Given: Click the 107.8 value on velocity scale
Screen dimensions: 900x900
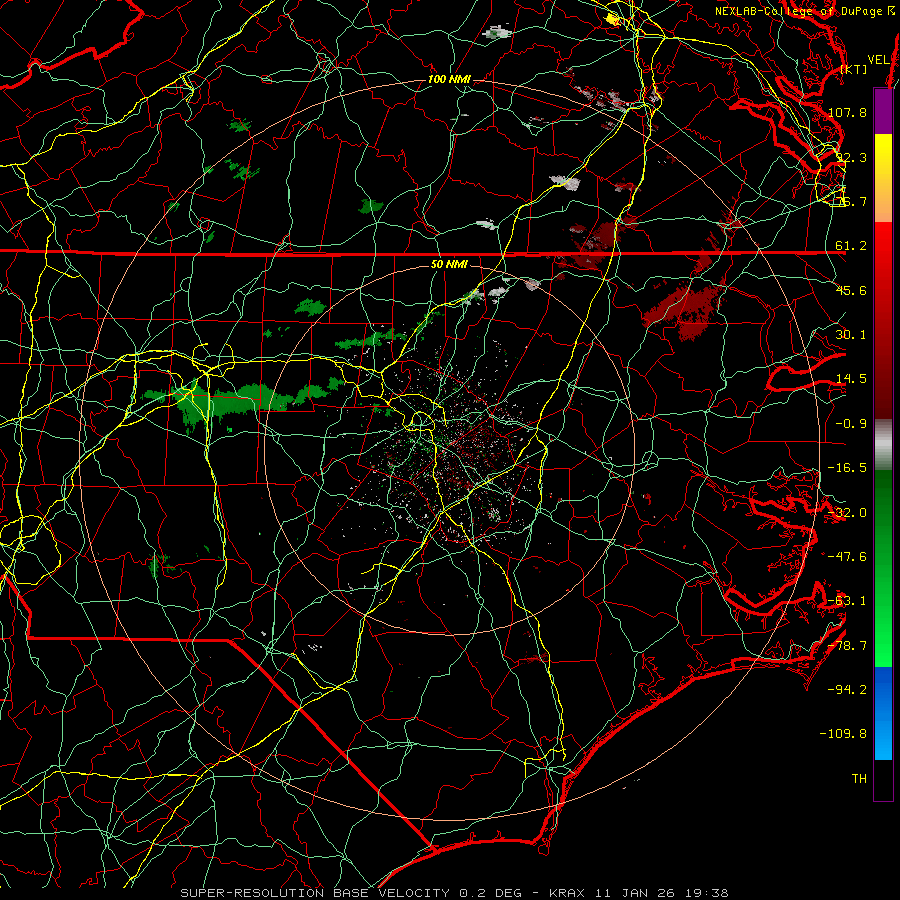Looking at the screenshot, I should point(848,112).
